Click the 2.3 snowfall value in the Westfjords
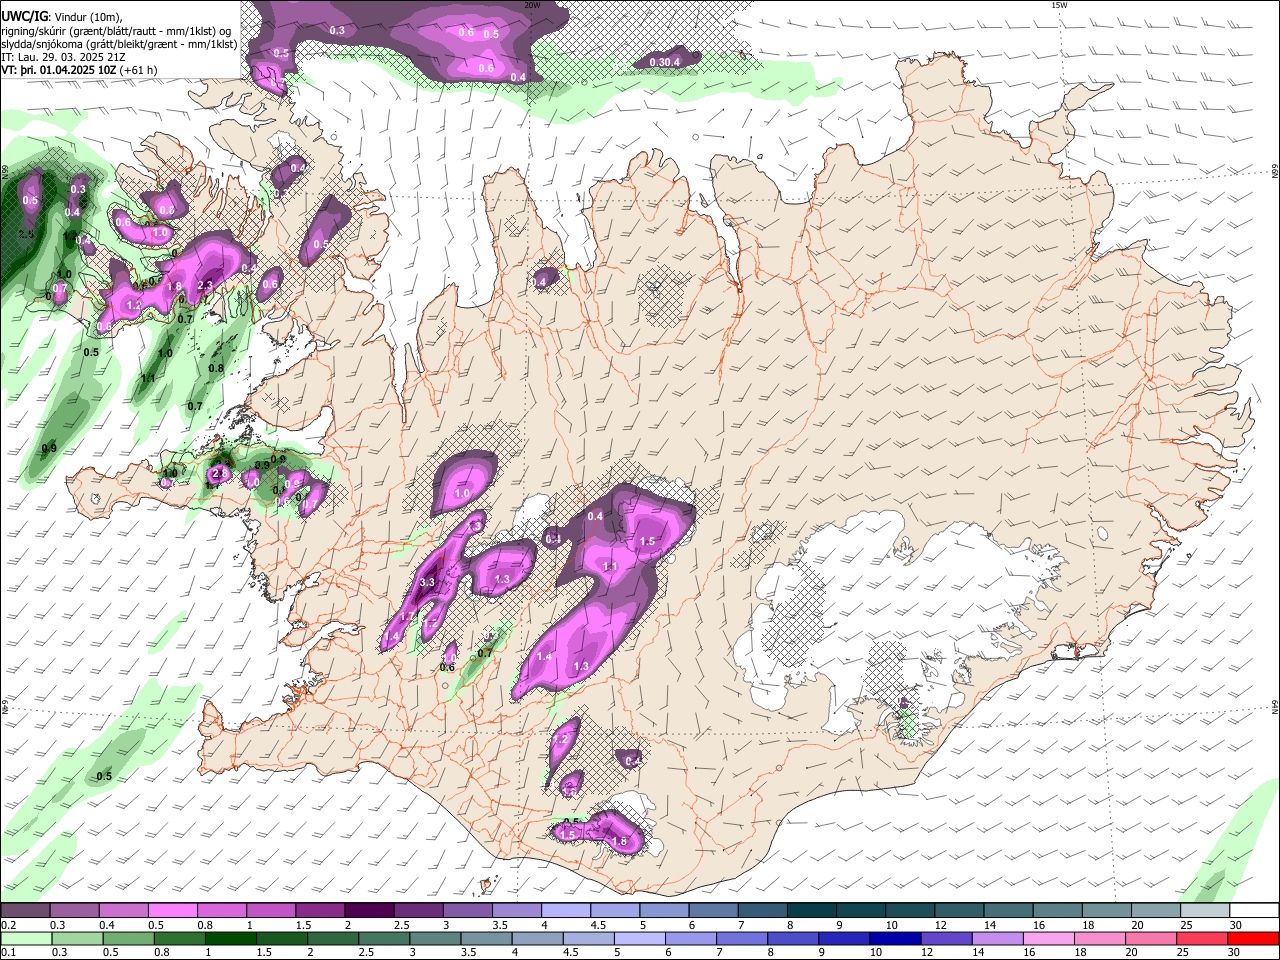 [205, 286]
